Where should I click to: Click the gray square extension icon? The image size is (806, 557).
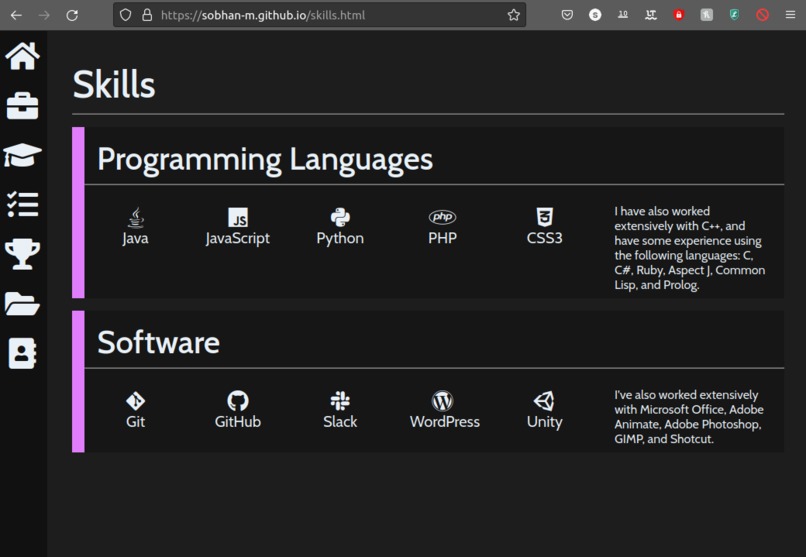coord(707,15)
